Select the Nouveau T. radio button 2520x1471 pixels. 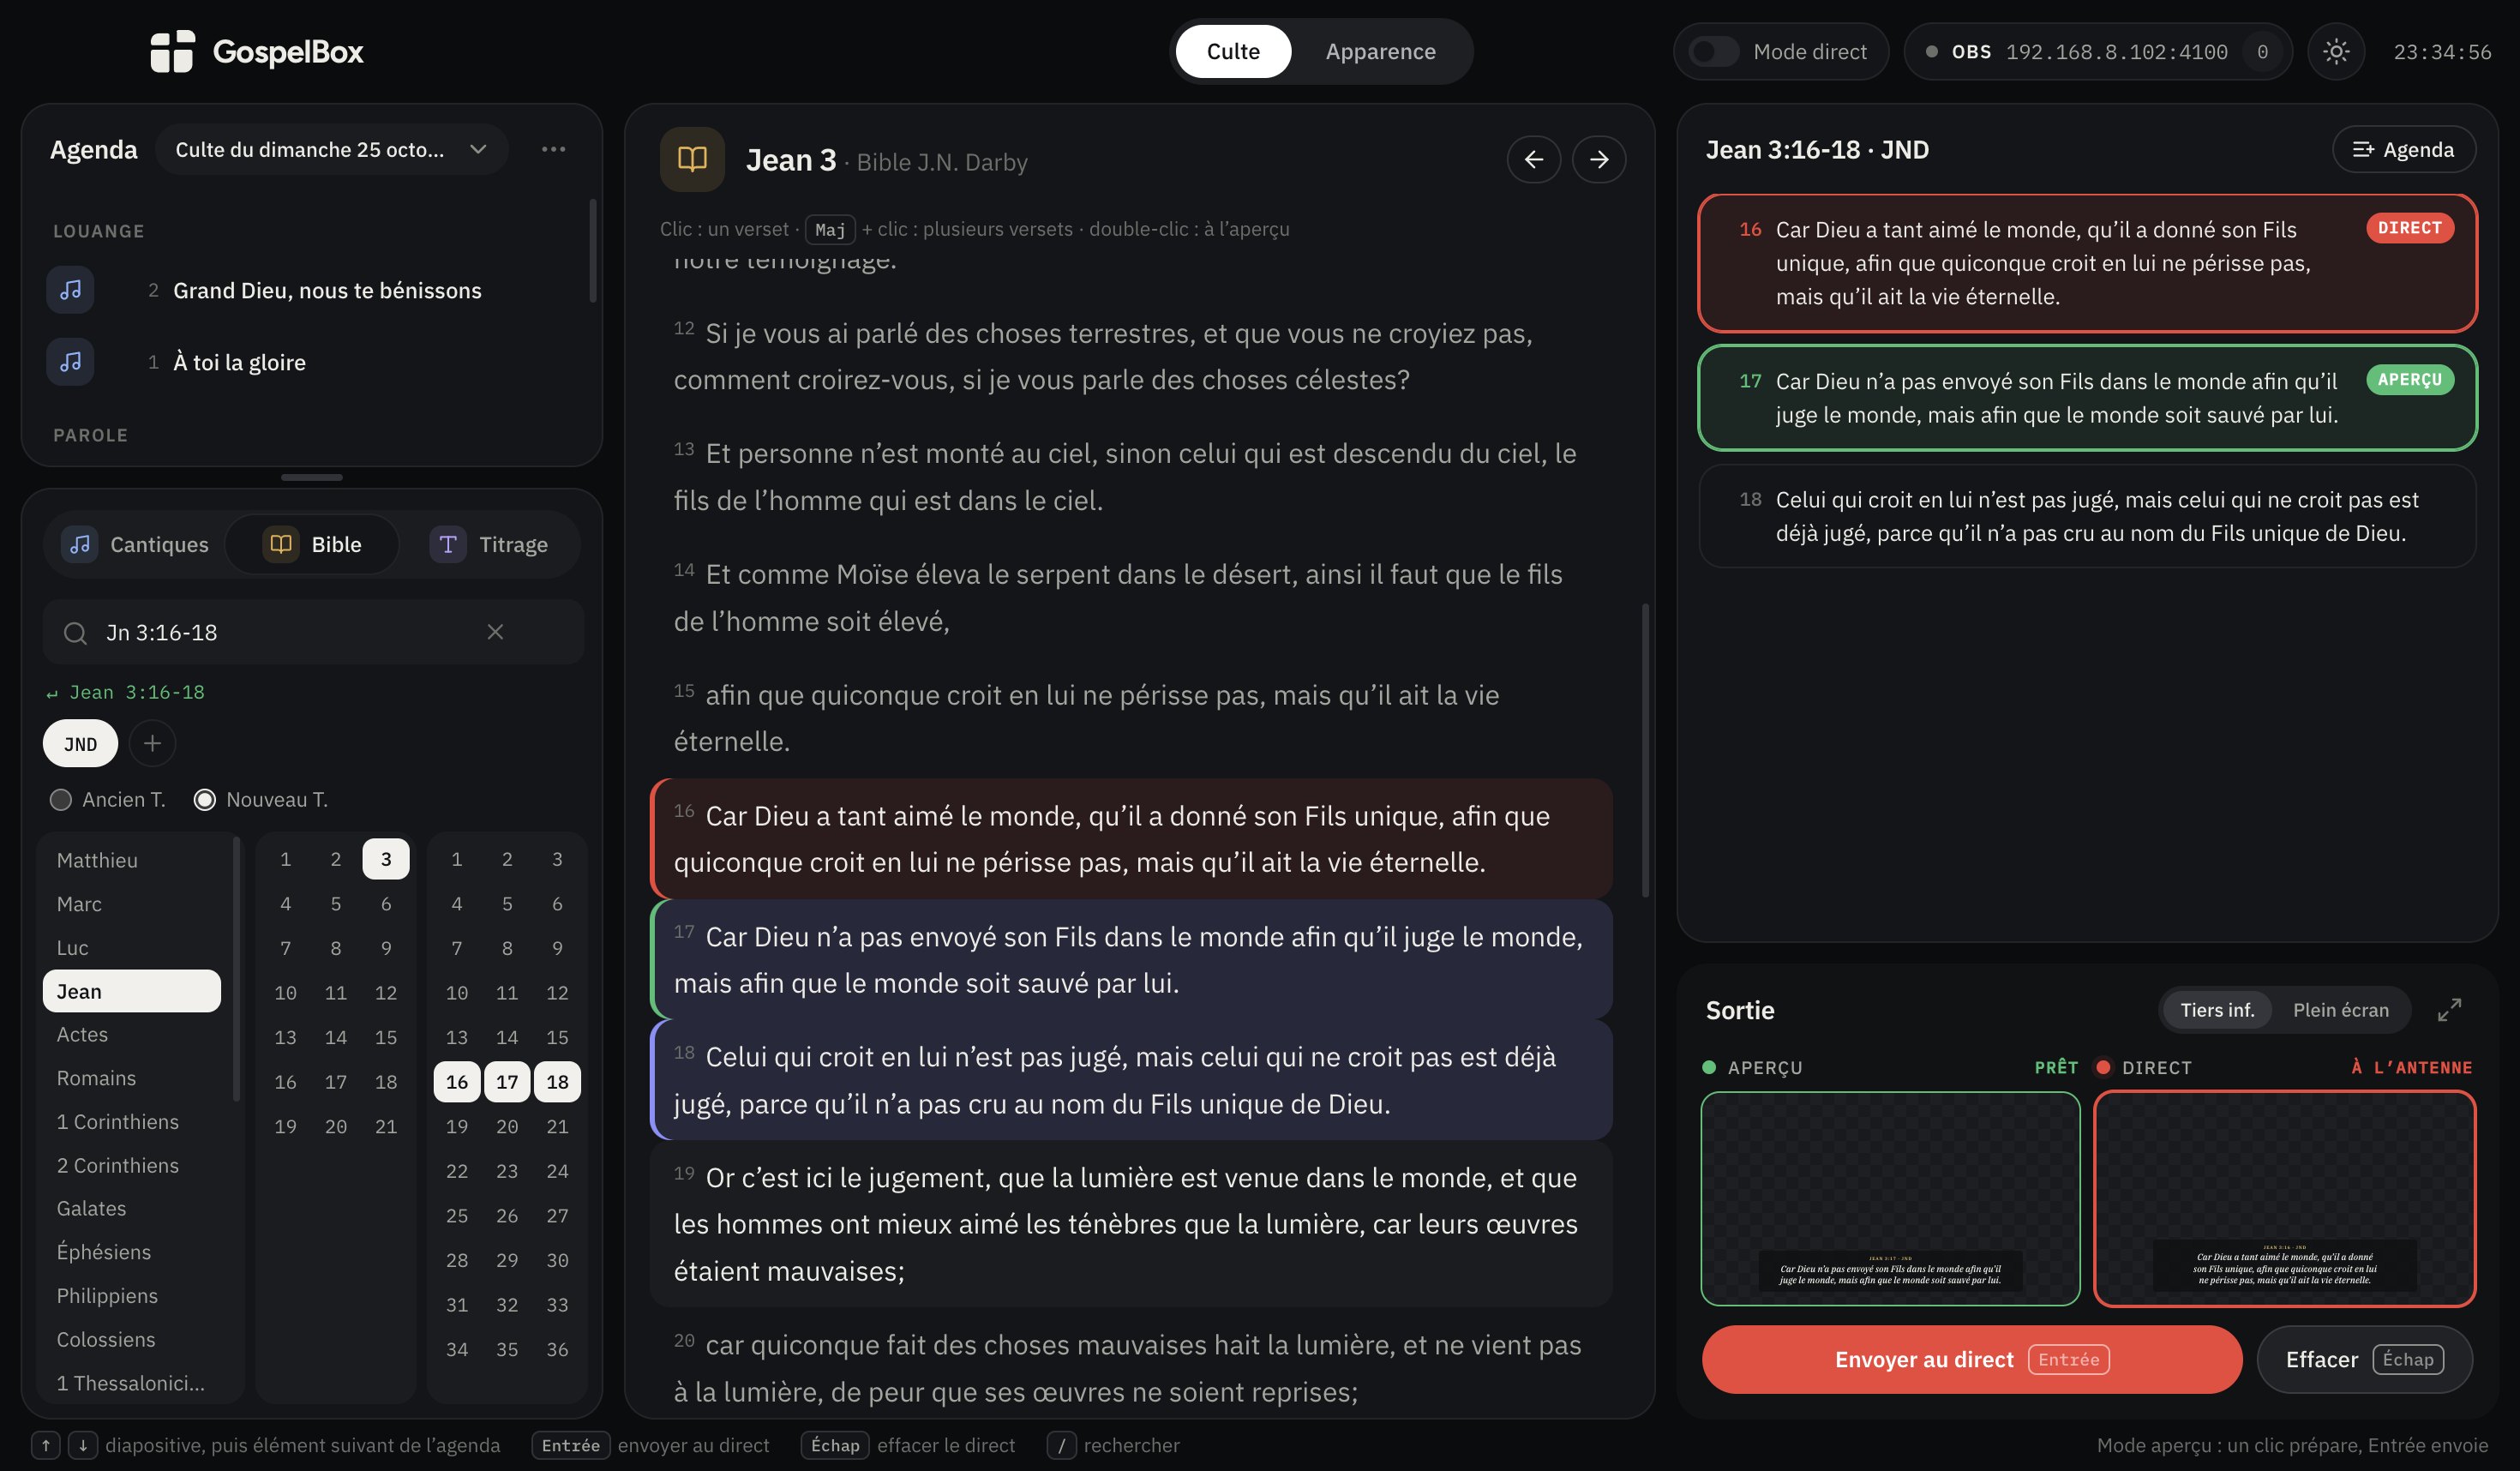pyautogui.click(x=205, y=800)
